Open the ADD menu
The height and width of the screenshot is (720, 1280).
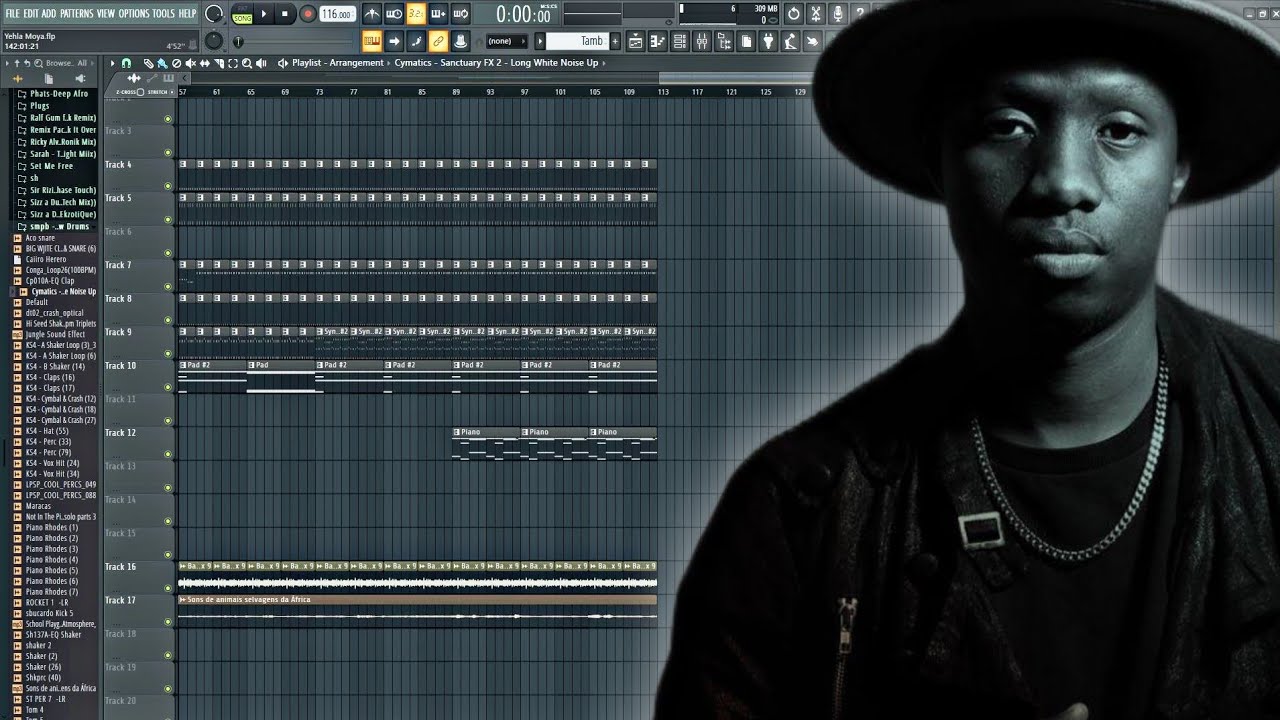tap(49, 13)
